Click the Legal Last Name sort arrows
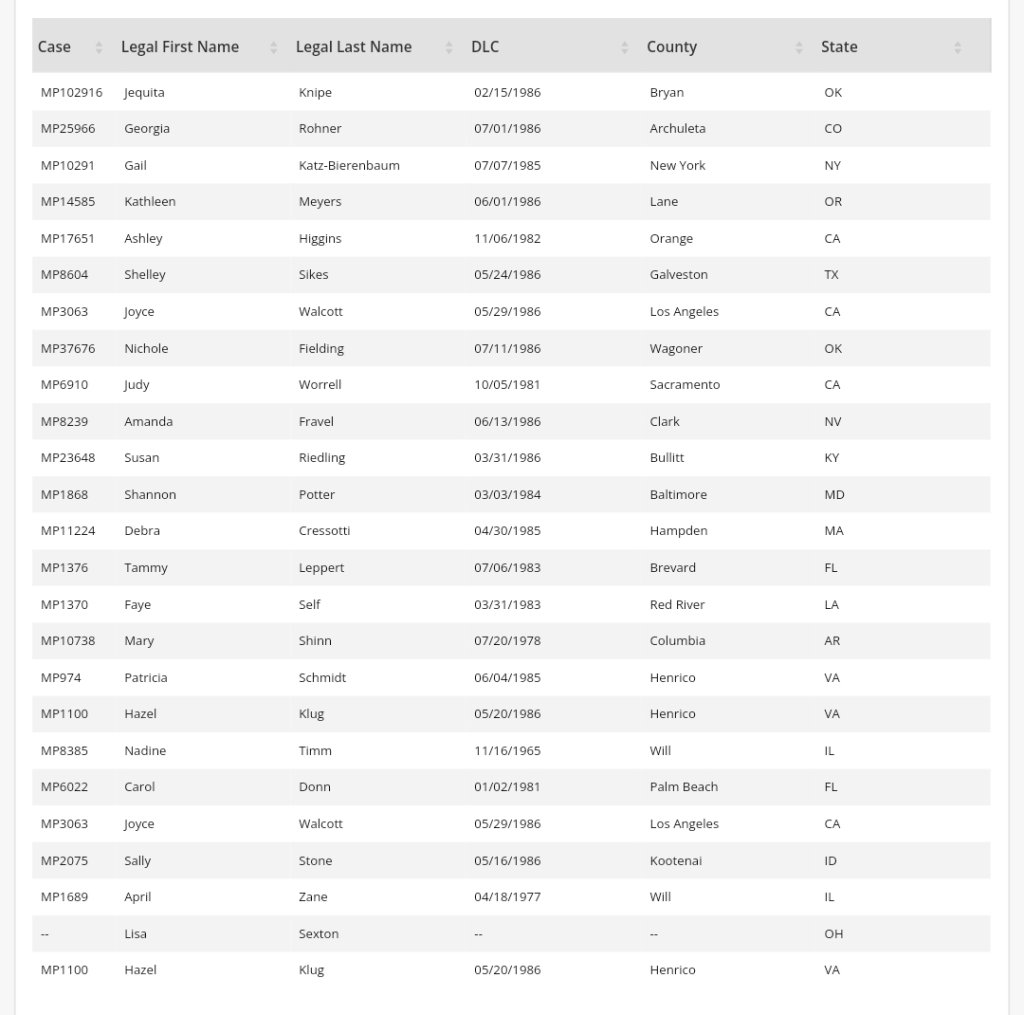This screenshot has width=1024, height=1015. tap(448, 47)
